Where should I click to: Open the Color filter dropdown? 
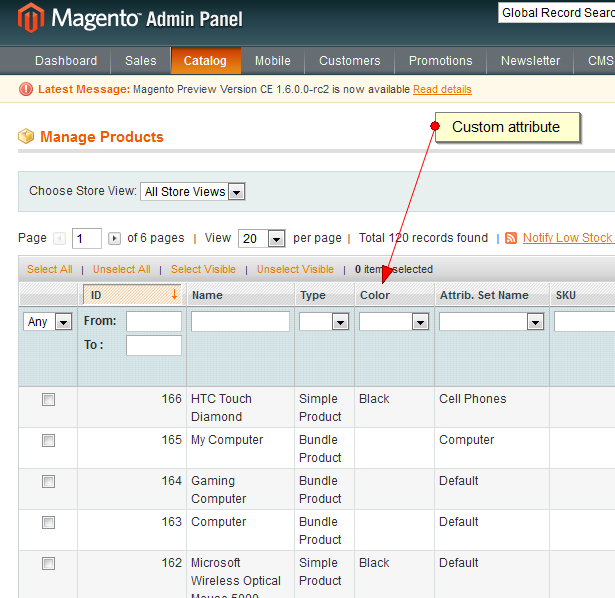(394, 322)
